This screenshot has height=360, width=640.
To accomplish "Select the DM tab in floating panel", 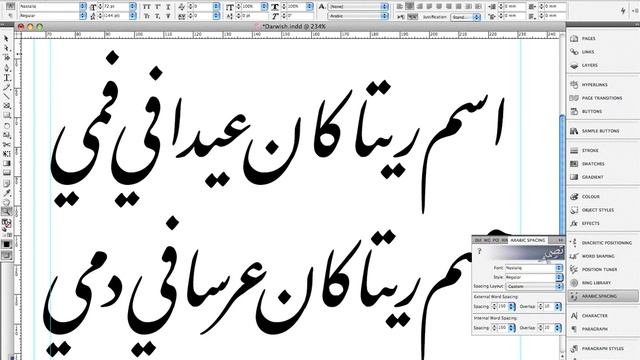I will pyautogui.click(x=478, y=240).
